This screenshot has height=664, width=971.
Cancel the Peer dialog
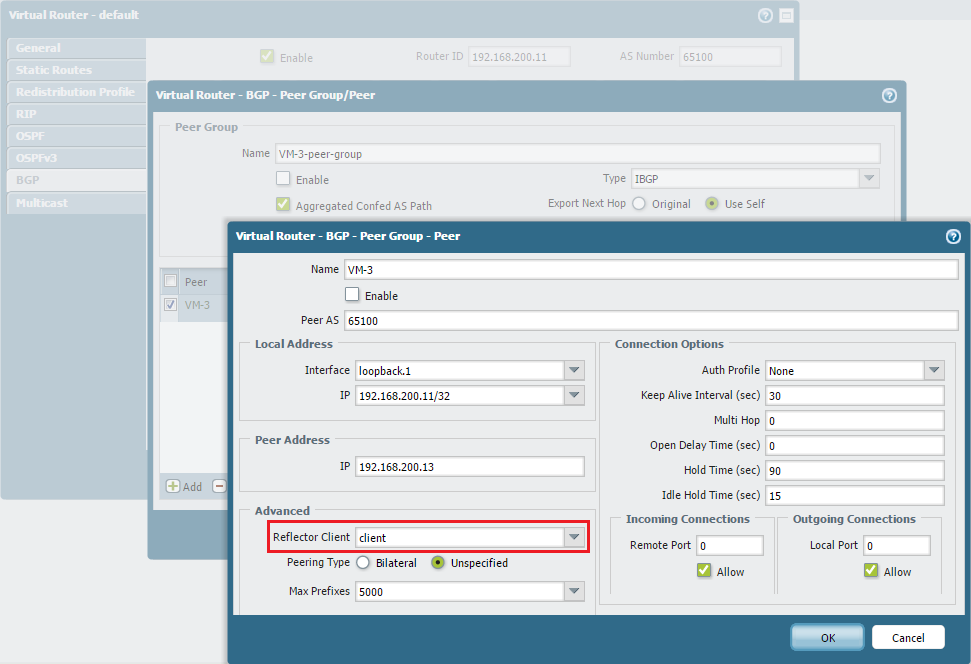[908, 637]
